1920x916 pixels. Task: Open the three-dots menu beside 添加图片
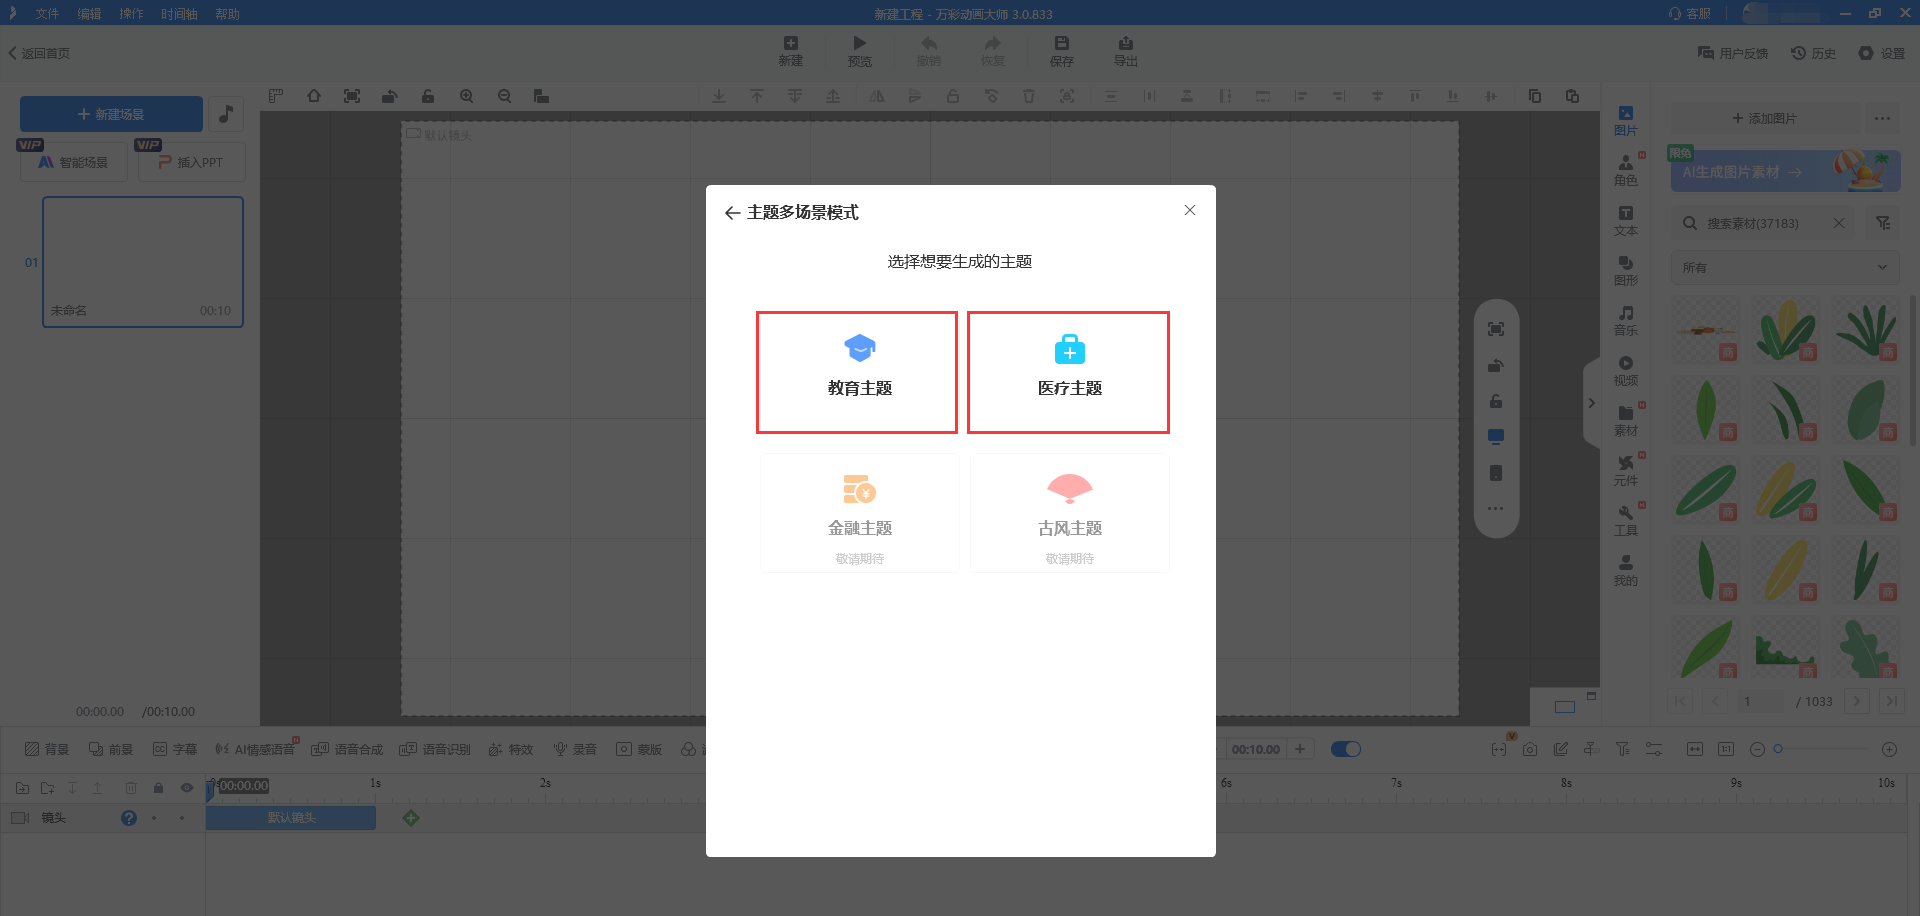pyautogui.click(x=1882, y=118)
